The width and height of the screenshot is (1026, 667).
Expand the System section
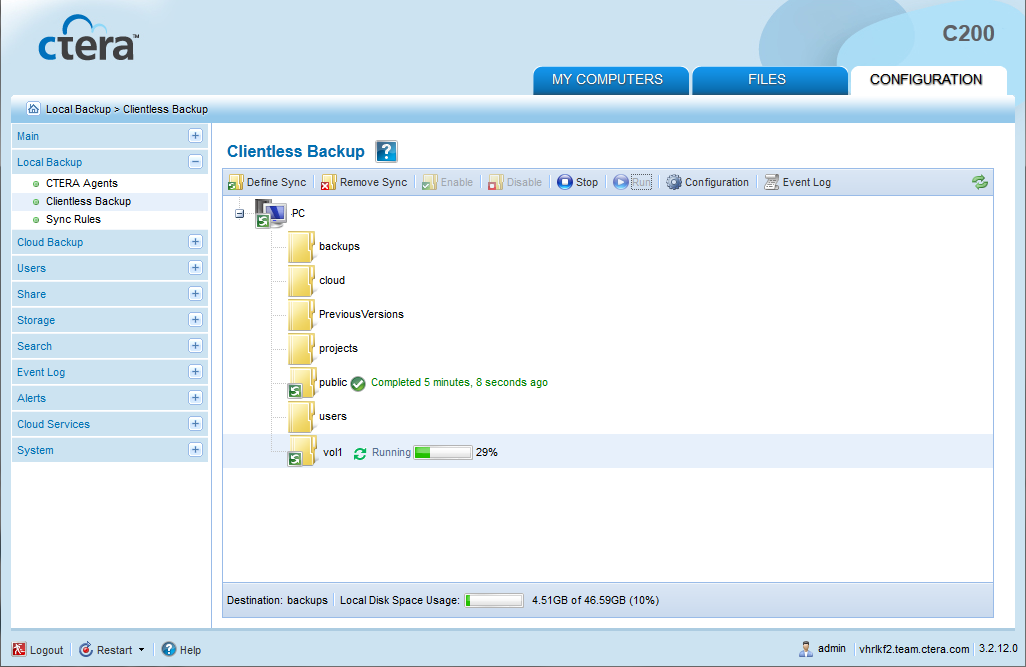click(195, 450)
